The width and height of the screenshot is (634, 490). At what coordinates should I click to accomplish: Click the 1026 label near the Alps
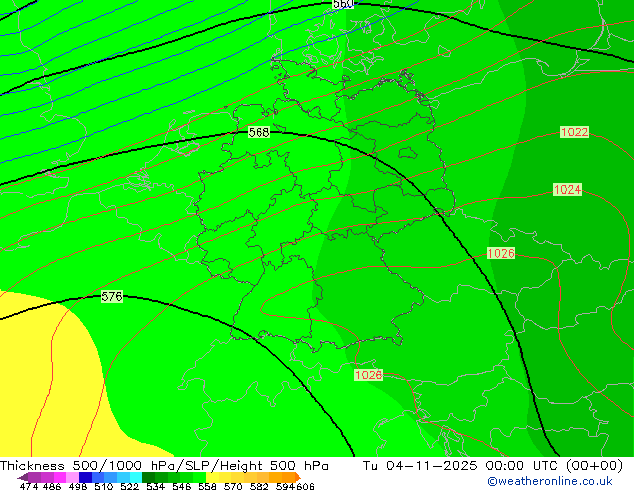368,375
